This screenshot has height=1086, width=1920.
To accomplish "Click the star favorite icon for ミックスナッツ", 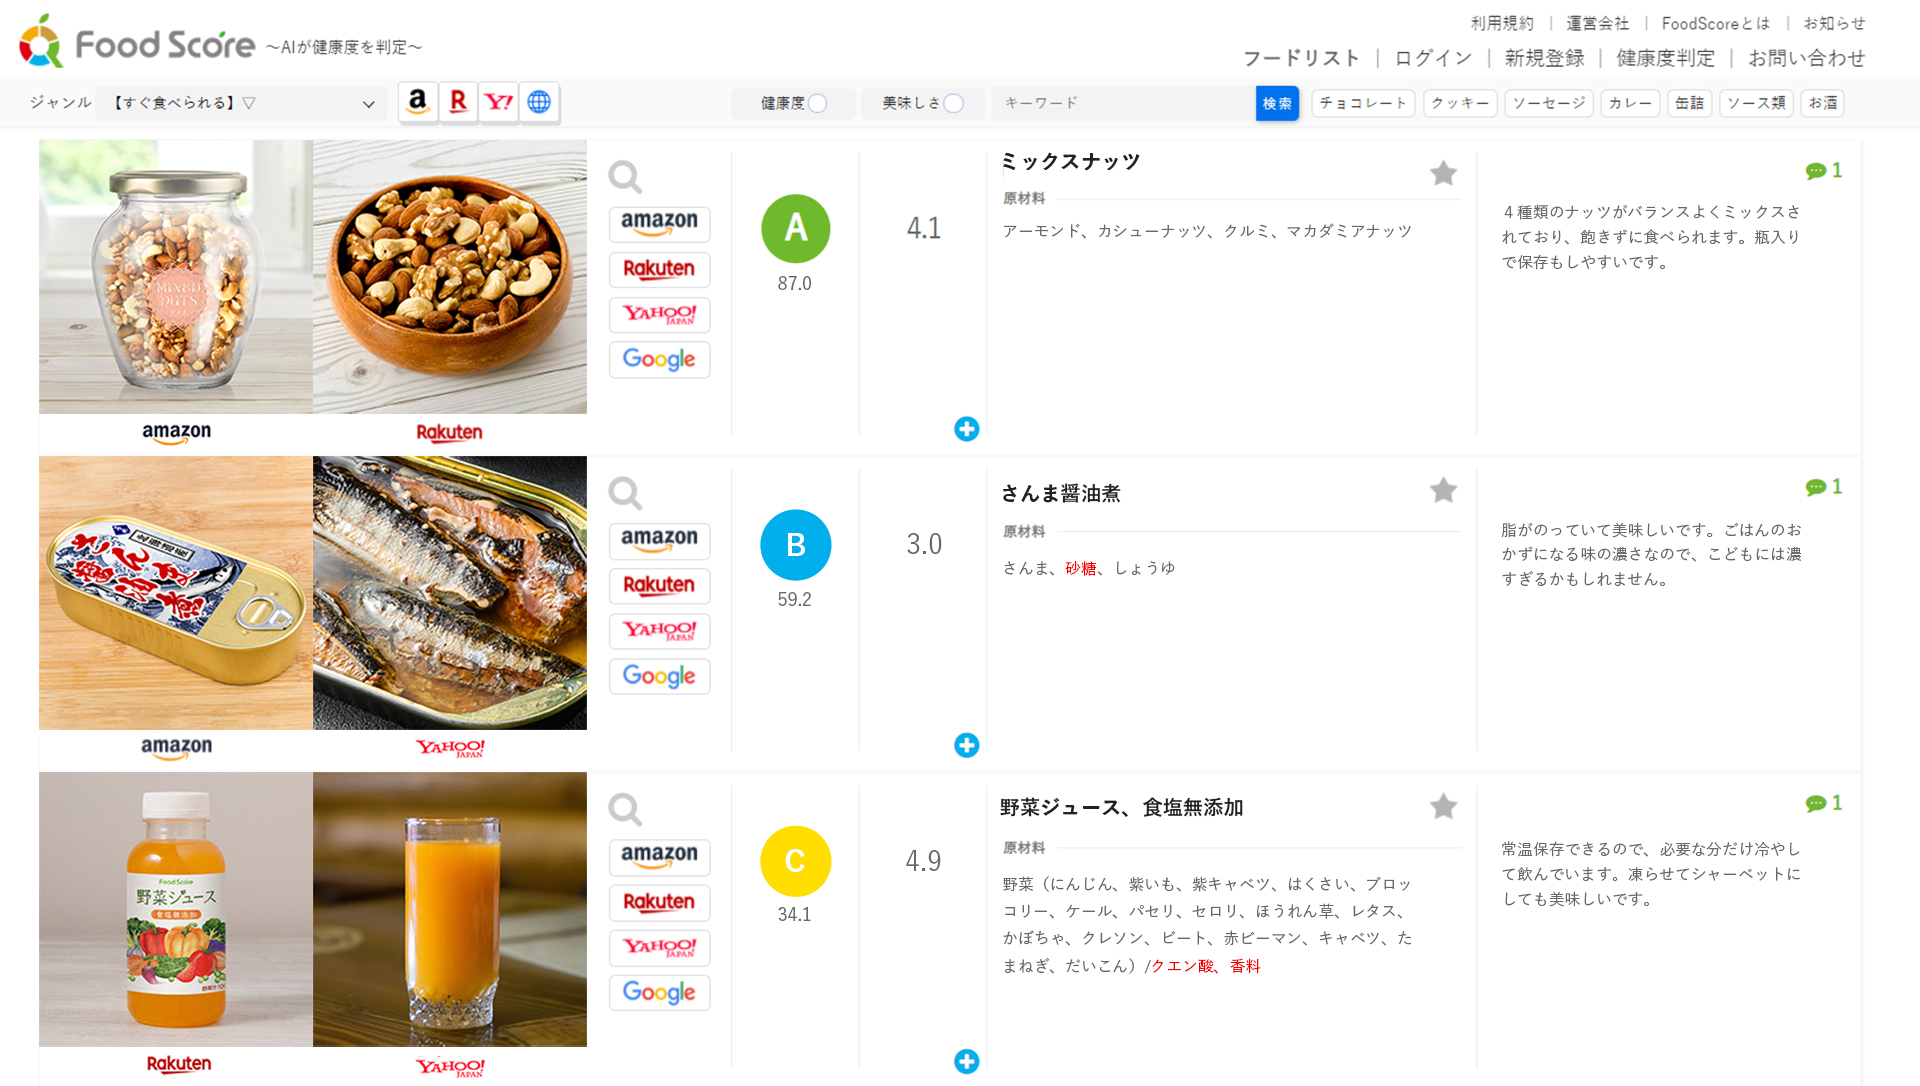I will pos(1443,173).
